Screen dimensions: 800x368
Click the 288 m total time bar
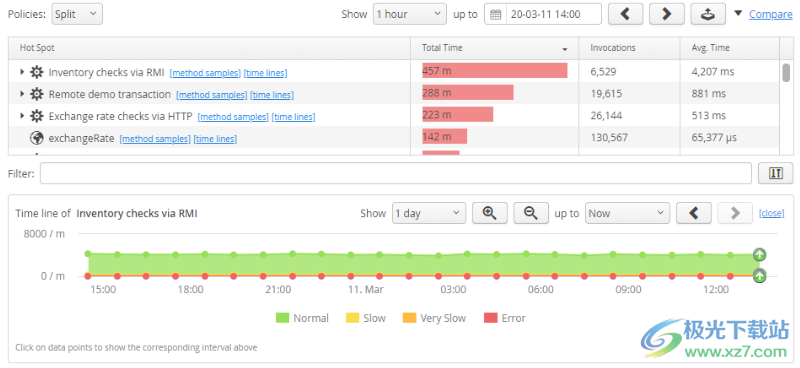(x=468, y=93)
